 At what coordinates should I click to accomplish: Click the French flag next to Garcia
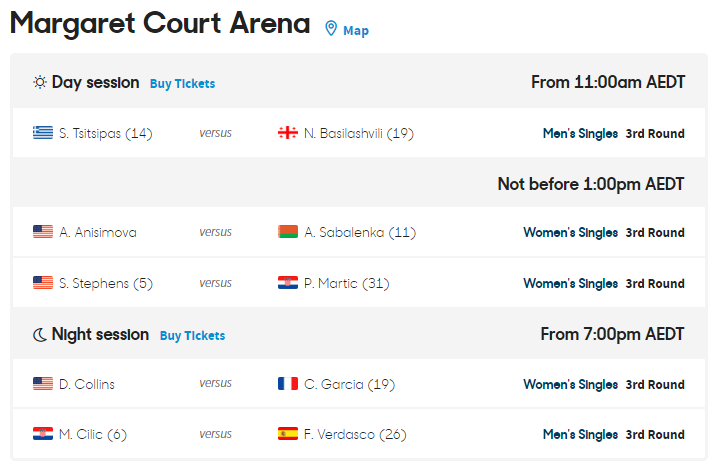pos(288,384)
